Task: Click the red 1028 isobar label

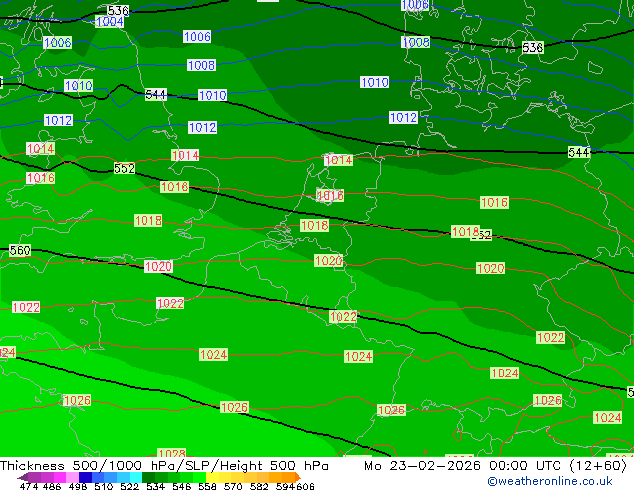Action: [x=172, y=454]
